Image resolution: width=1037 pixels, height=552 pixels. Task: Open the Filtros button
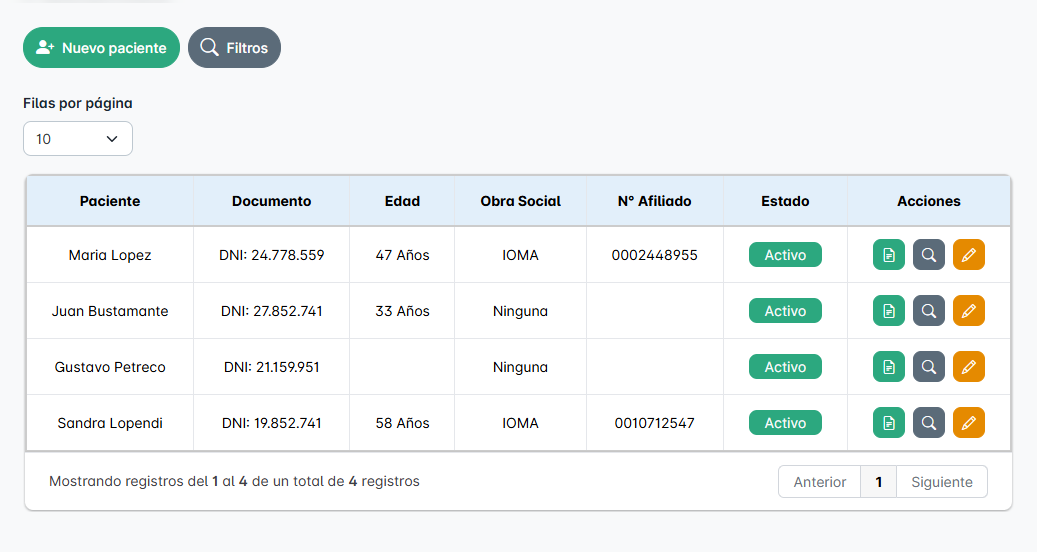click(234, 48)
